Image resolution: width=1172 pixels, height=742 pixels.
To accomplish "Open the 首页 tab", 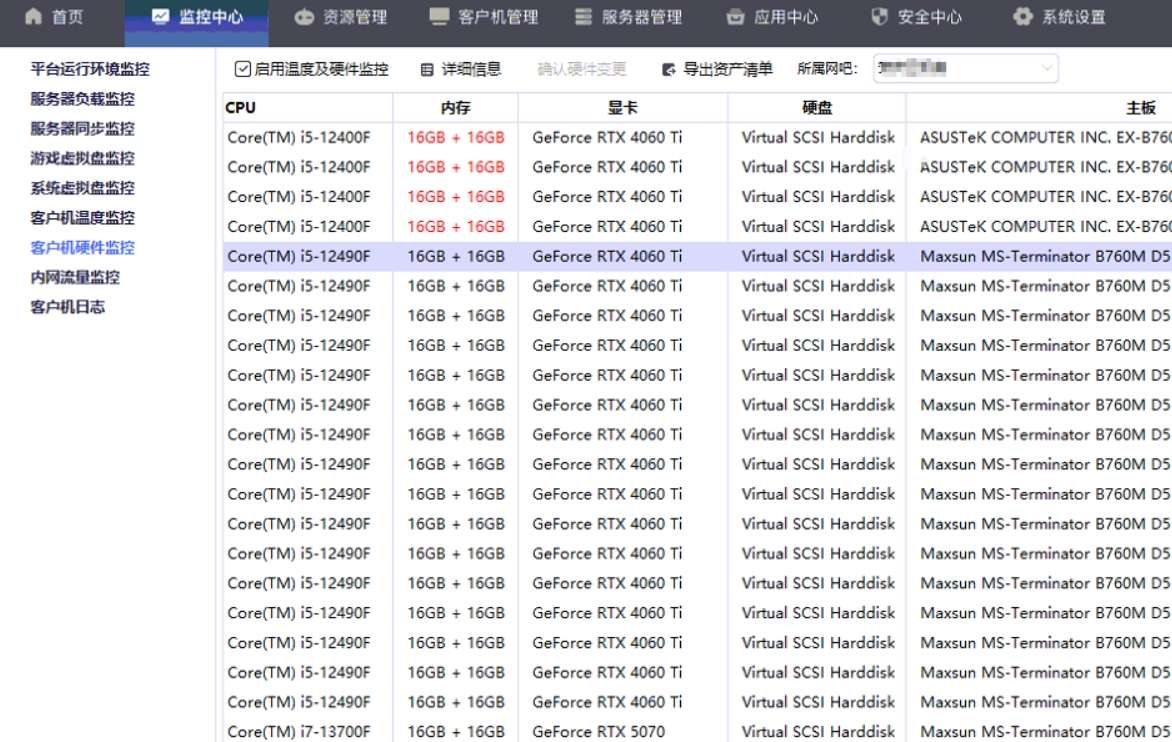I will pyautogui.click(x=55, y=16).
